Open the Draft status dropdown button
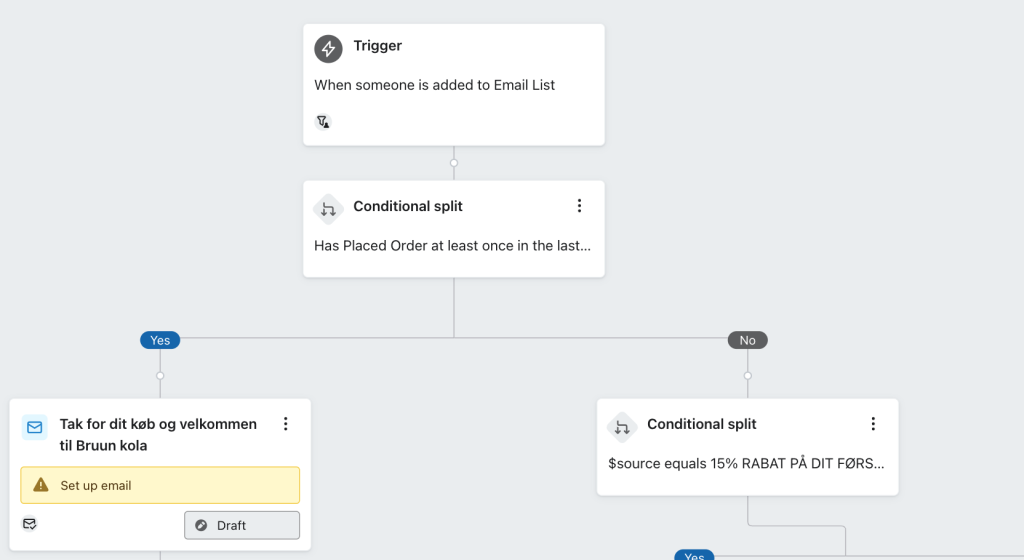Image resolution: width=1024 pixels, height=560 pixels. (242, 525)
